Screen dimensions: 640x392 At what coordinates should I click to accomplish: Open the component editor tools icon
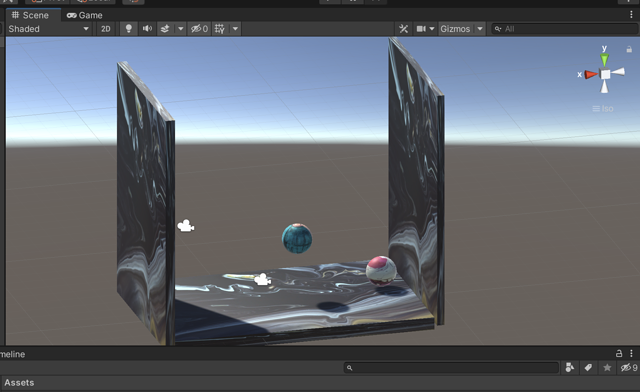(403, 29)
